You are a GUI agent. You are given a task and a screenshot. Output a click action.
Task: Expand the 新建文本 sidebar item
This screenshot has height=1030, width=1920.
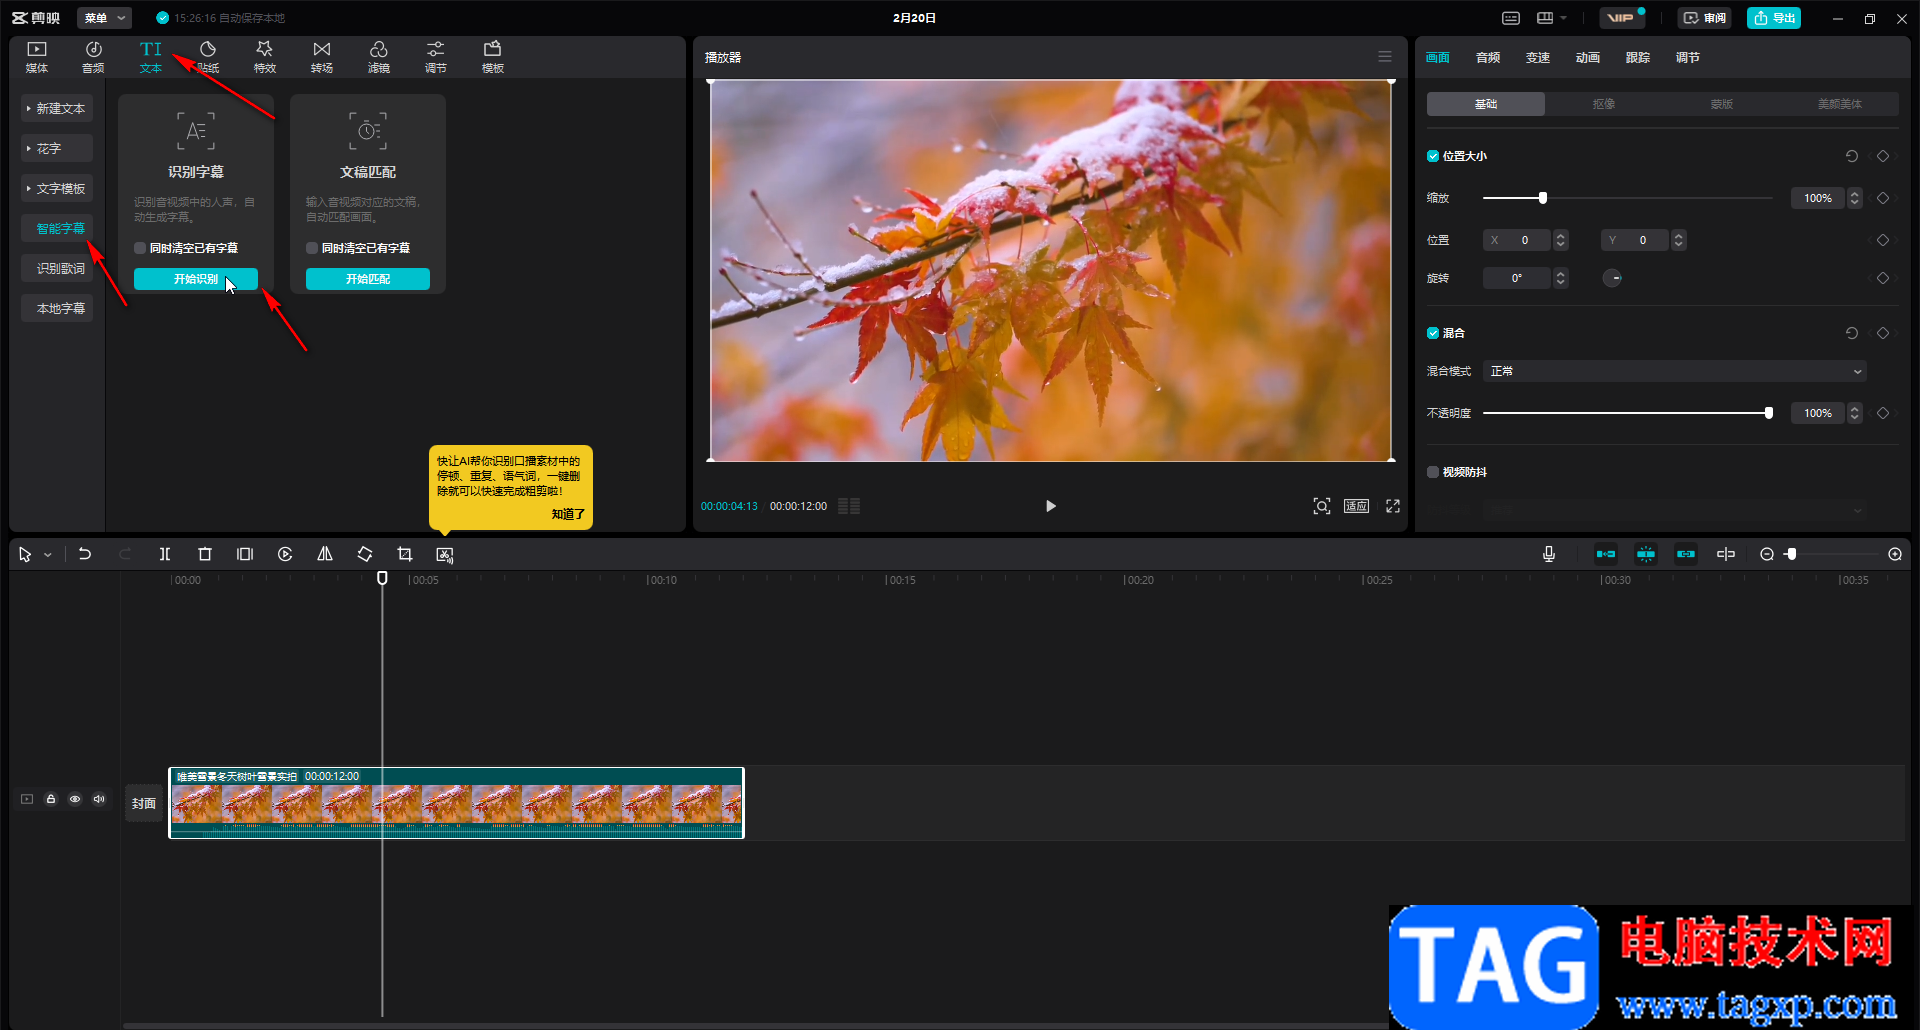tap(57, 108)
